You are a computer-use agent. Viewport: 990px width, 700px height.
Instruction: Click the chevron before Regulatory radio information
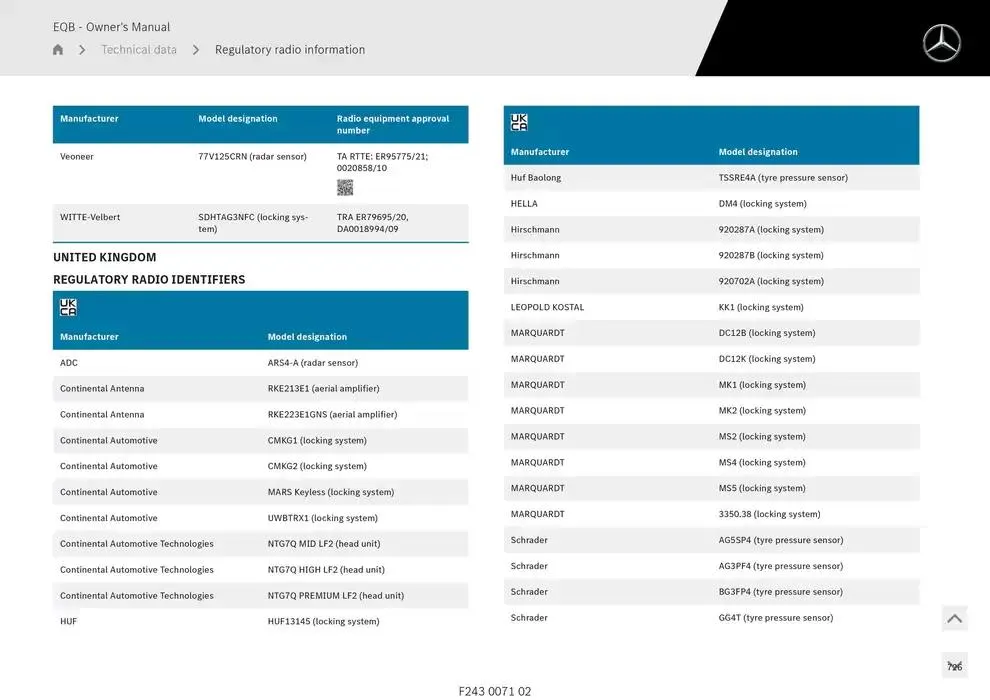pos(196,50)
